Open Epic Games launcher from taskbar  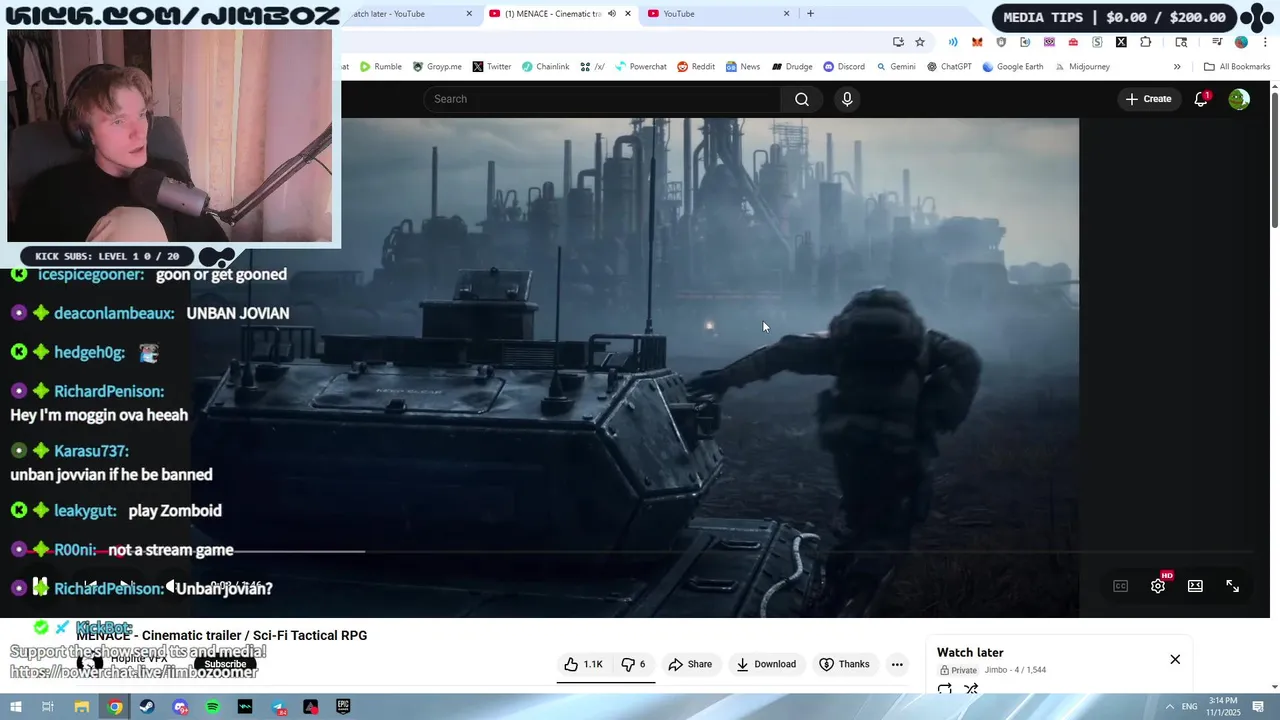coord(343,707)
